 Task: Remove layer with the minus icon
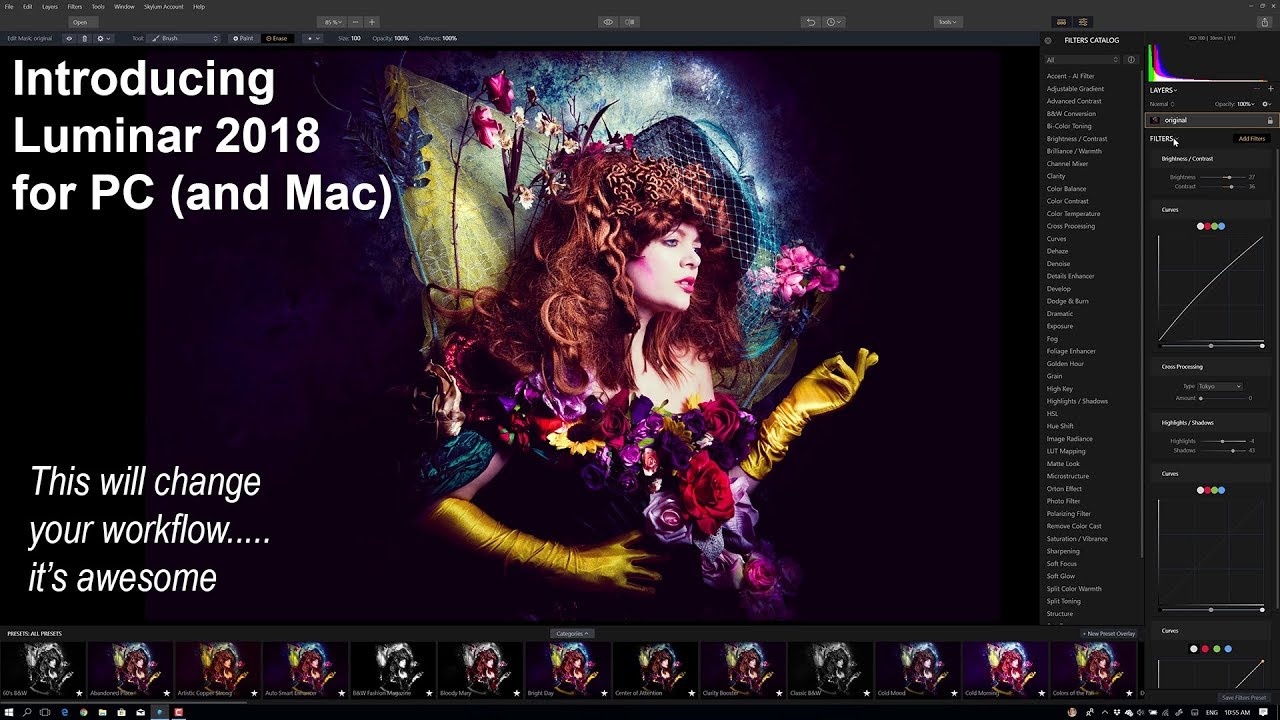1258,89
